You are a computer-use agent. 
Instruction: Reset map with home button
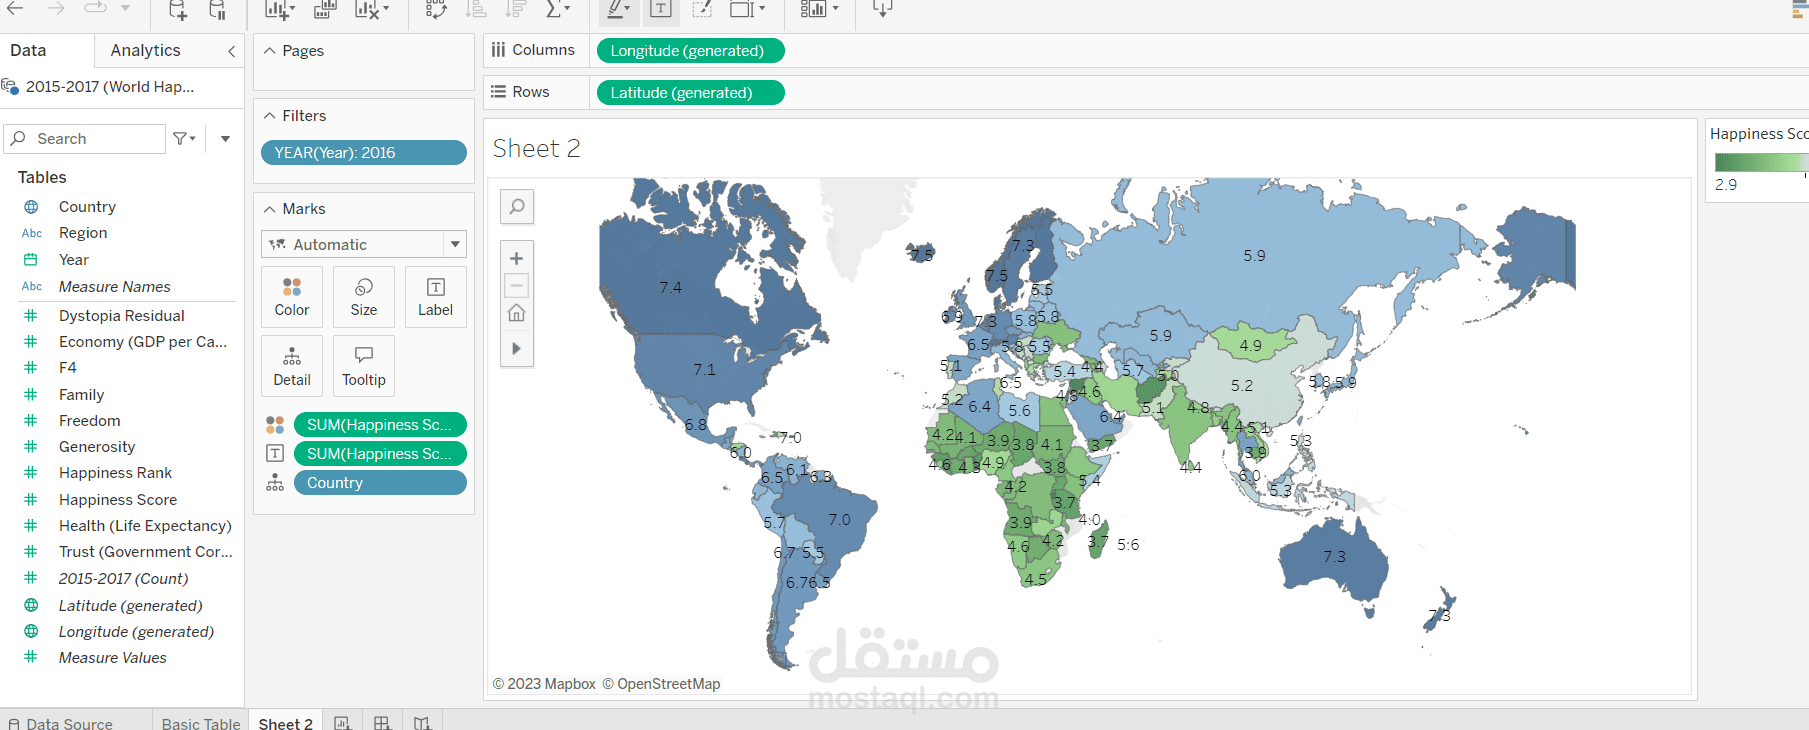[517, 313]
